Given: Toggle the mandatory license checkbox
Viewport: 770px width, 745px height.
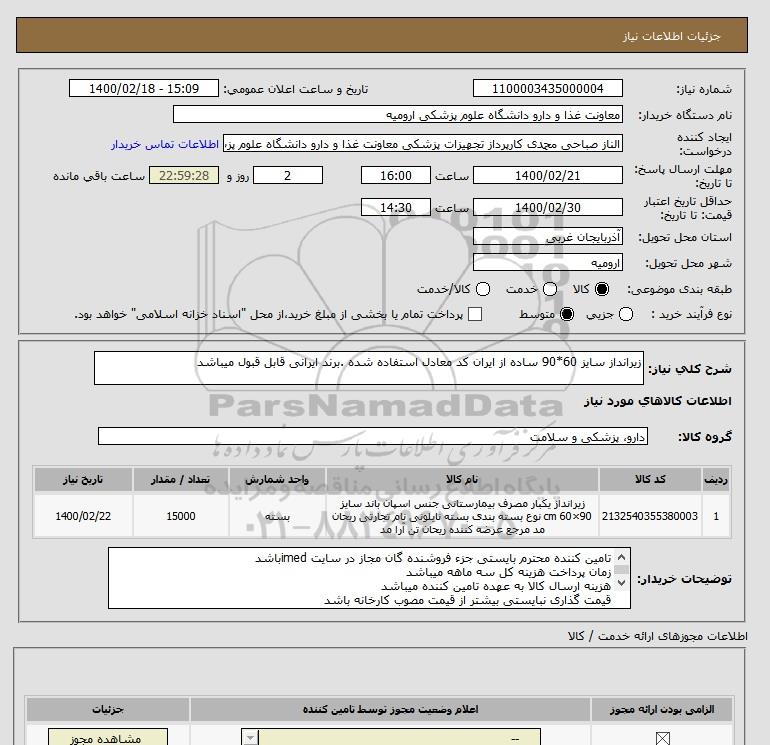Looking at the screenshot, I should pyautogui.click(x=662, y=738).
